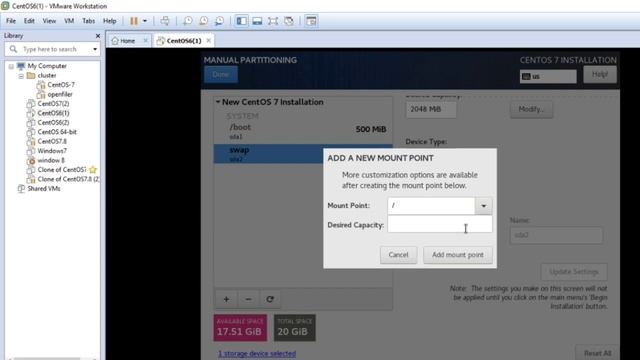The height and width of the screenshot is (360, 640).
Task: Toggle the thumbnail bar toolbar icon
Action: (x=257, y=21)
